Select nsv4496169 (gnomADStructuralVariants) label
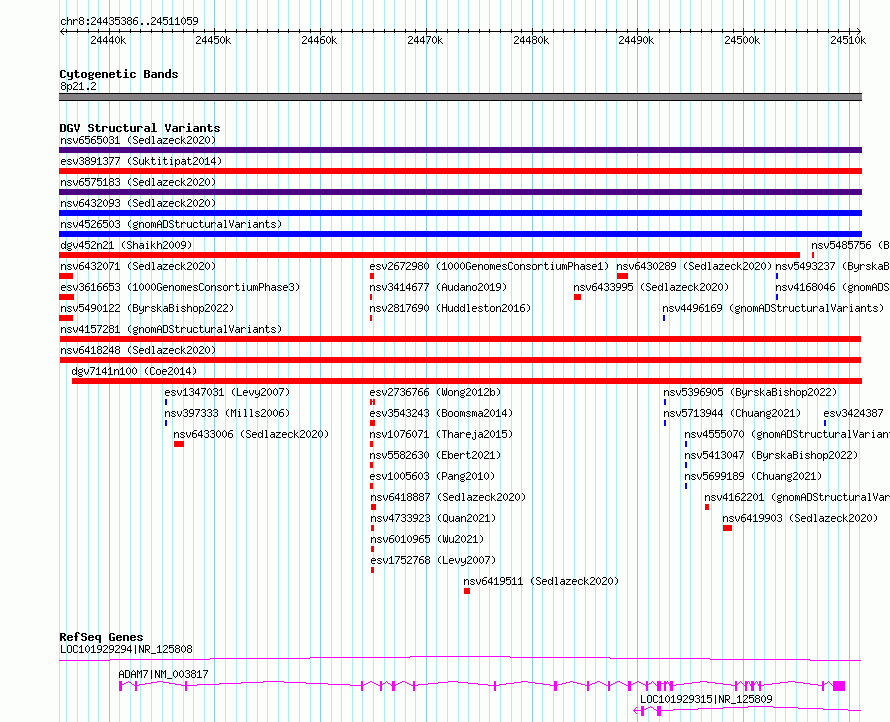 pyautogui.click(x=773, y=308)
